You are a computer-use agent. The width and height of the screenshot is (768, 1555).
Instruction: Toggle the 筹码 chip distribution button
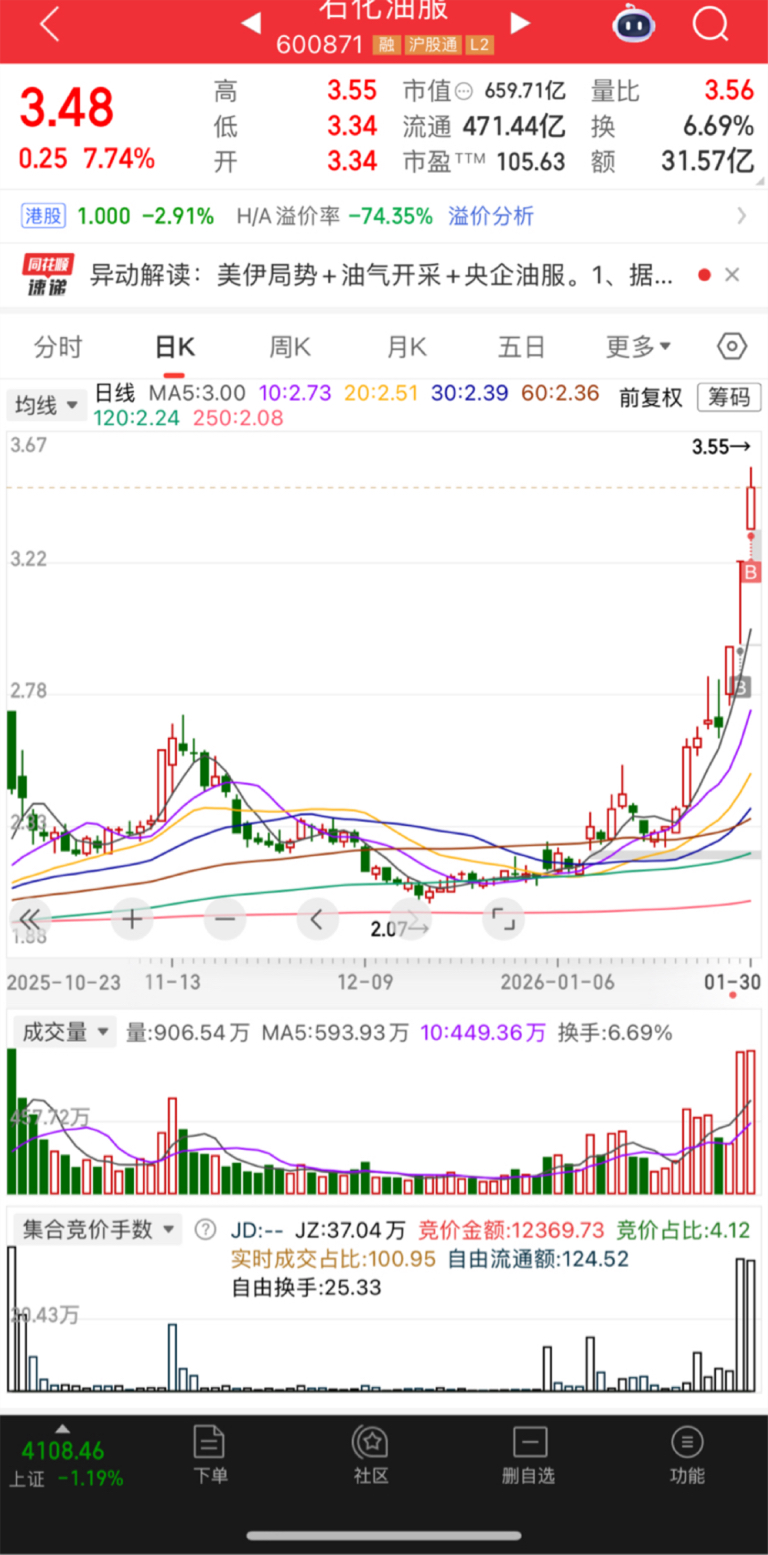(x=728, y=397)
